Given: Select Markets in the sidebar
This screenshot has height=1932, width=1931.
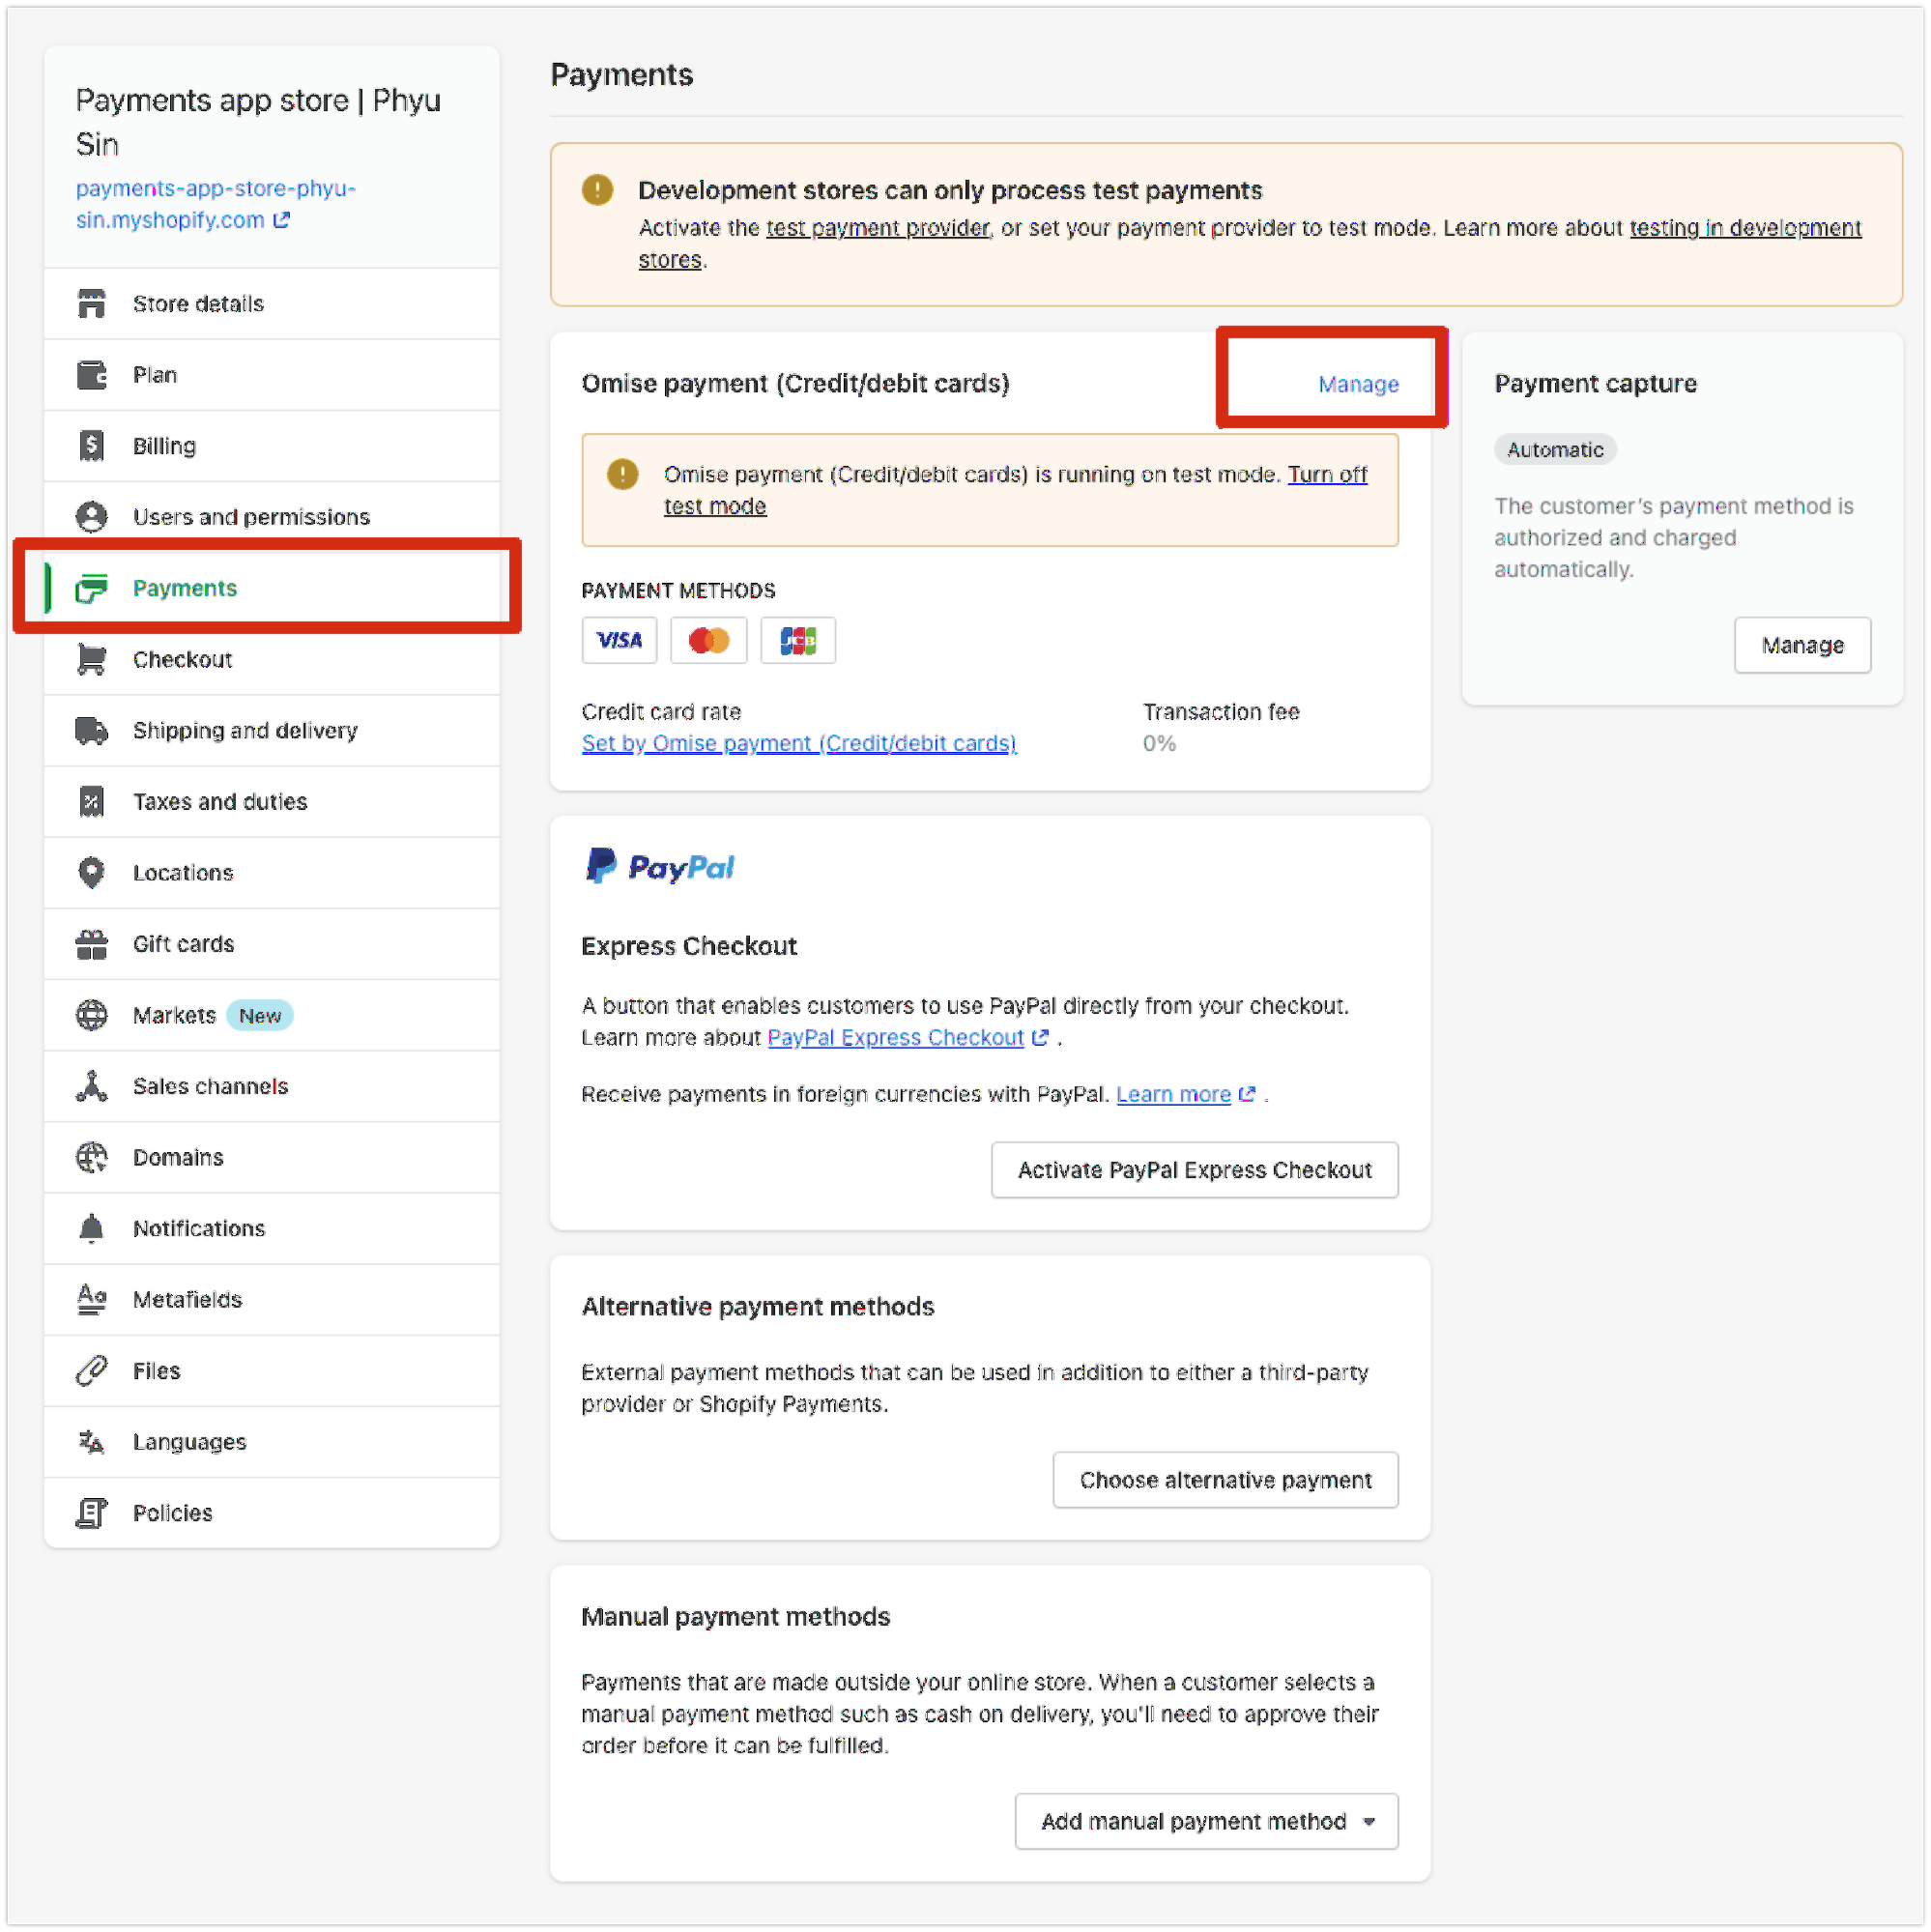Looking at the screenshot, I should pyautogui.click(x=174, y=1015).
